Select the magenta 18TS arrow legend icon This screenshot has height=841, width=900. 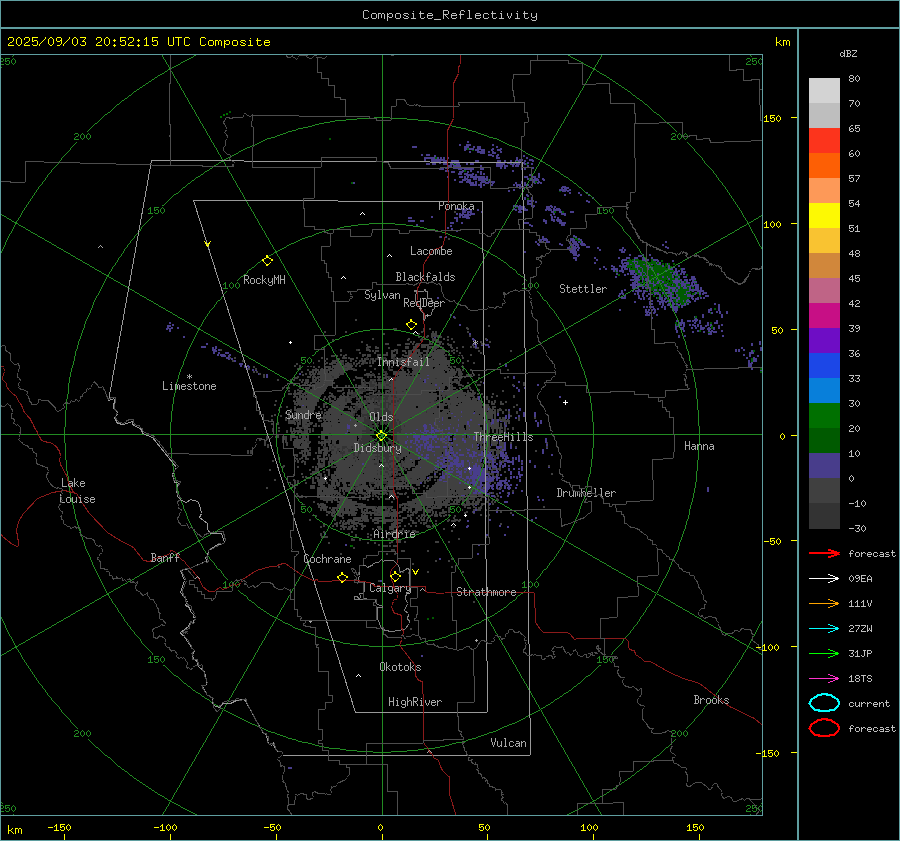point(824,678)
